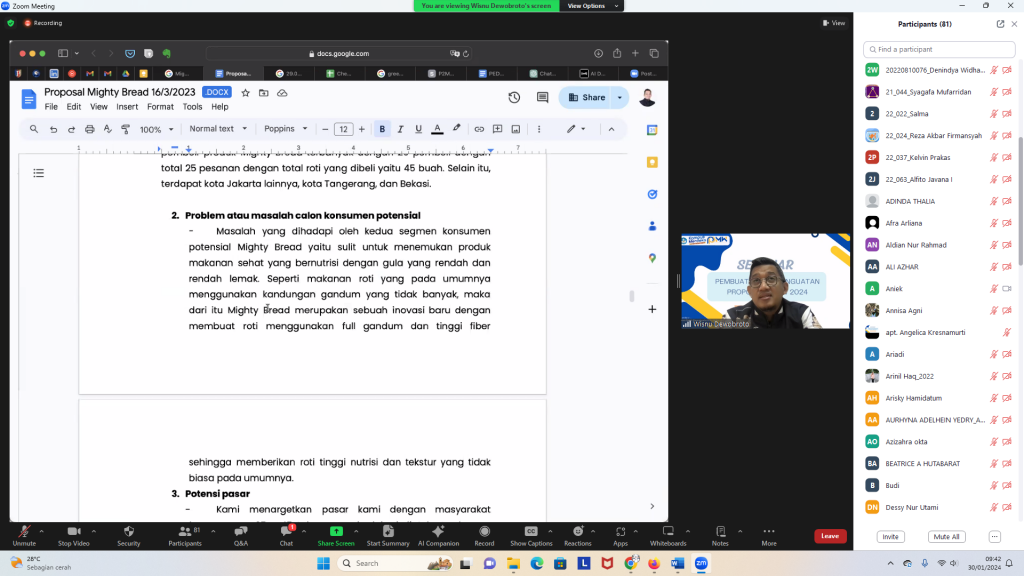1024x576 pixels.
Task: Click the insert link icon
Action: click(479, 129)
